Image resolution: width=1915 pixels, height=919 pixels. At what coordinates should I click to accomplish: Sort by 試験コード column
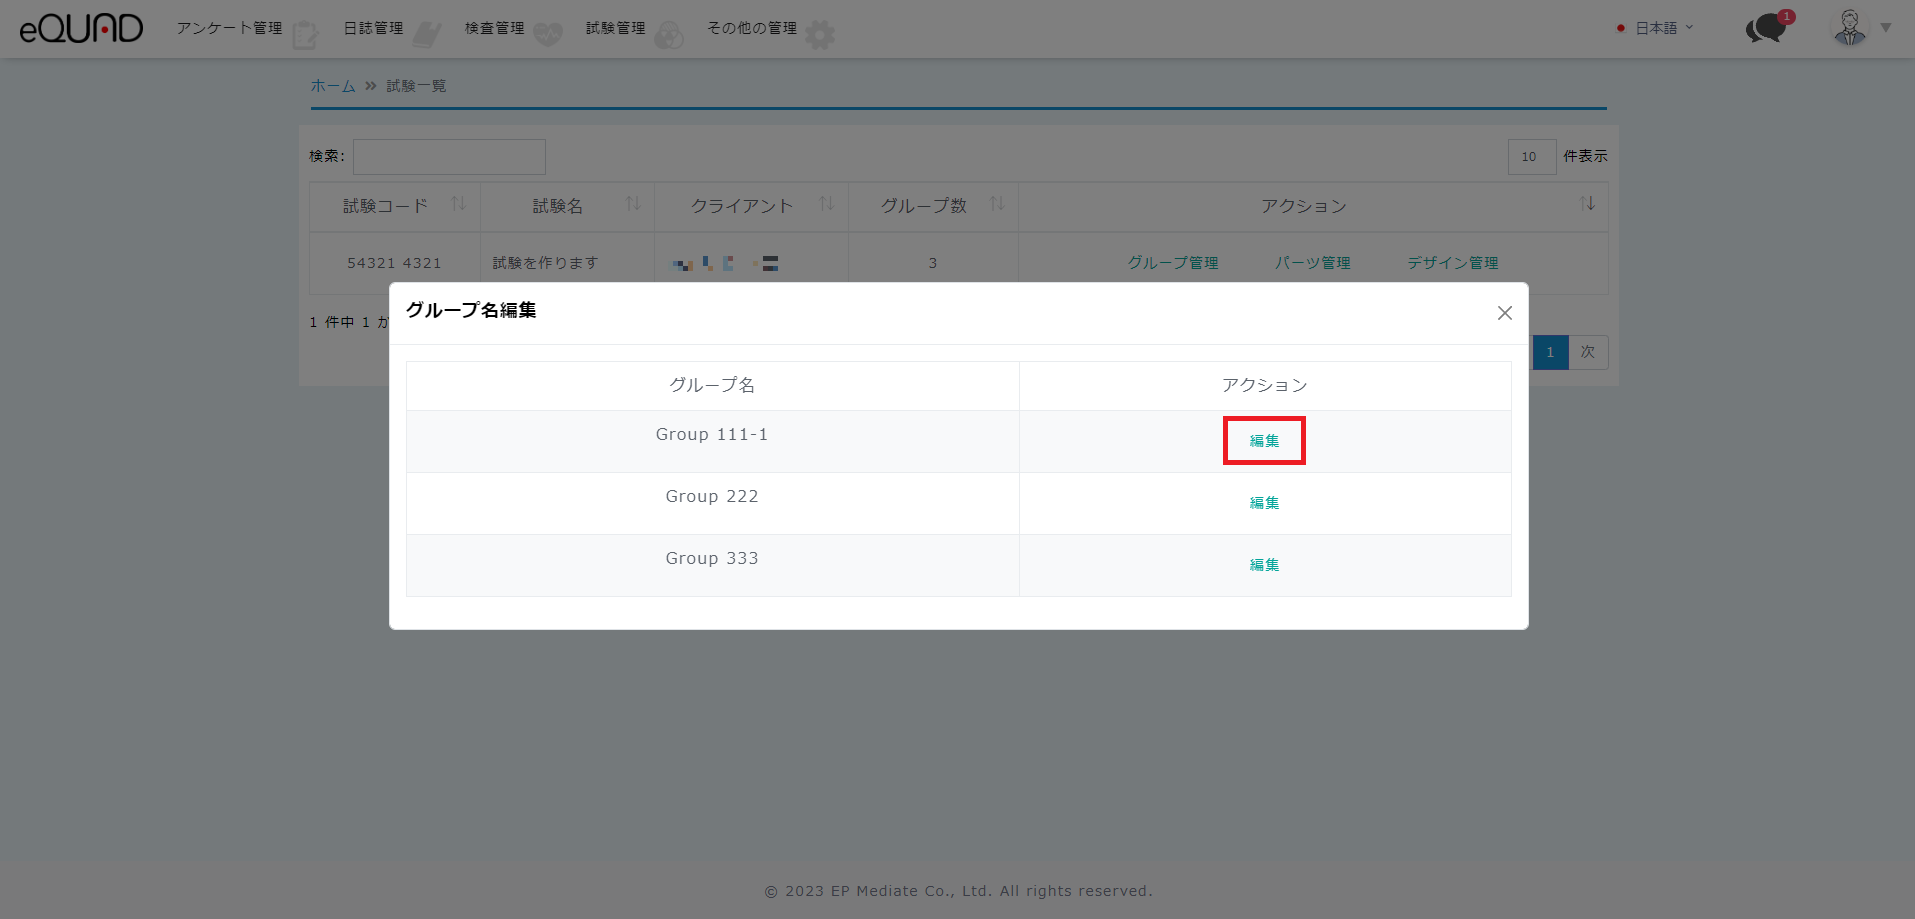point(458,204)
